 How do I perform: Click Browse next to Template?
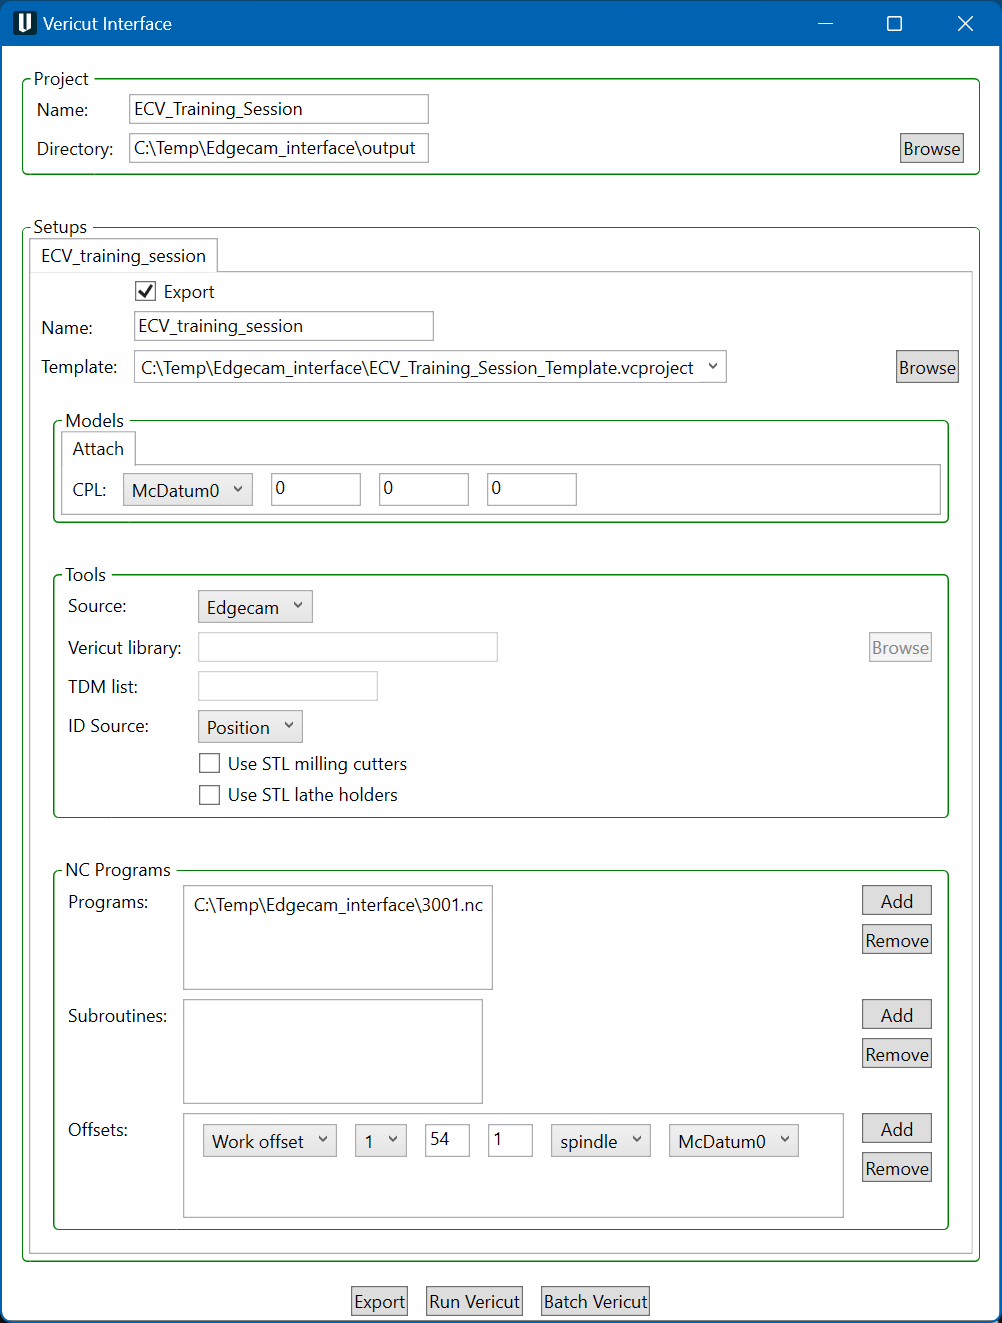pos(927,367)
